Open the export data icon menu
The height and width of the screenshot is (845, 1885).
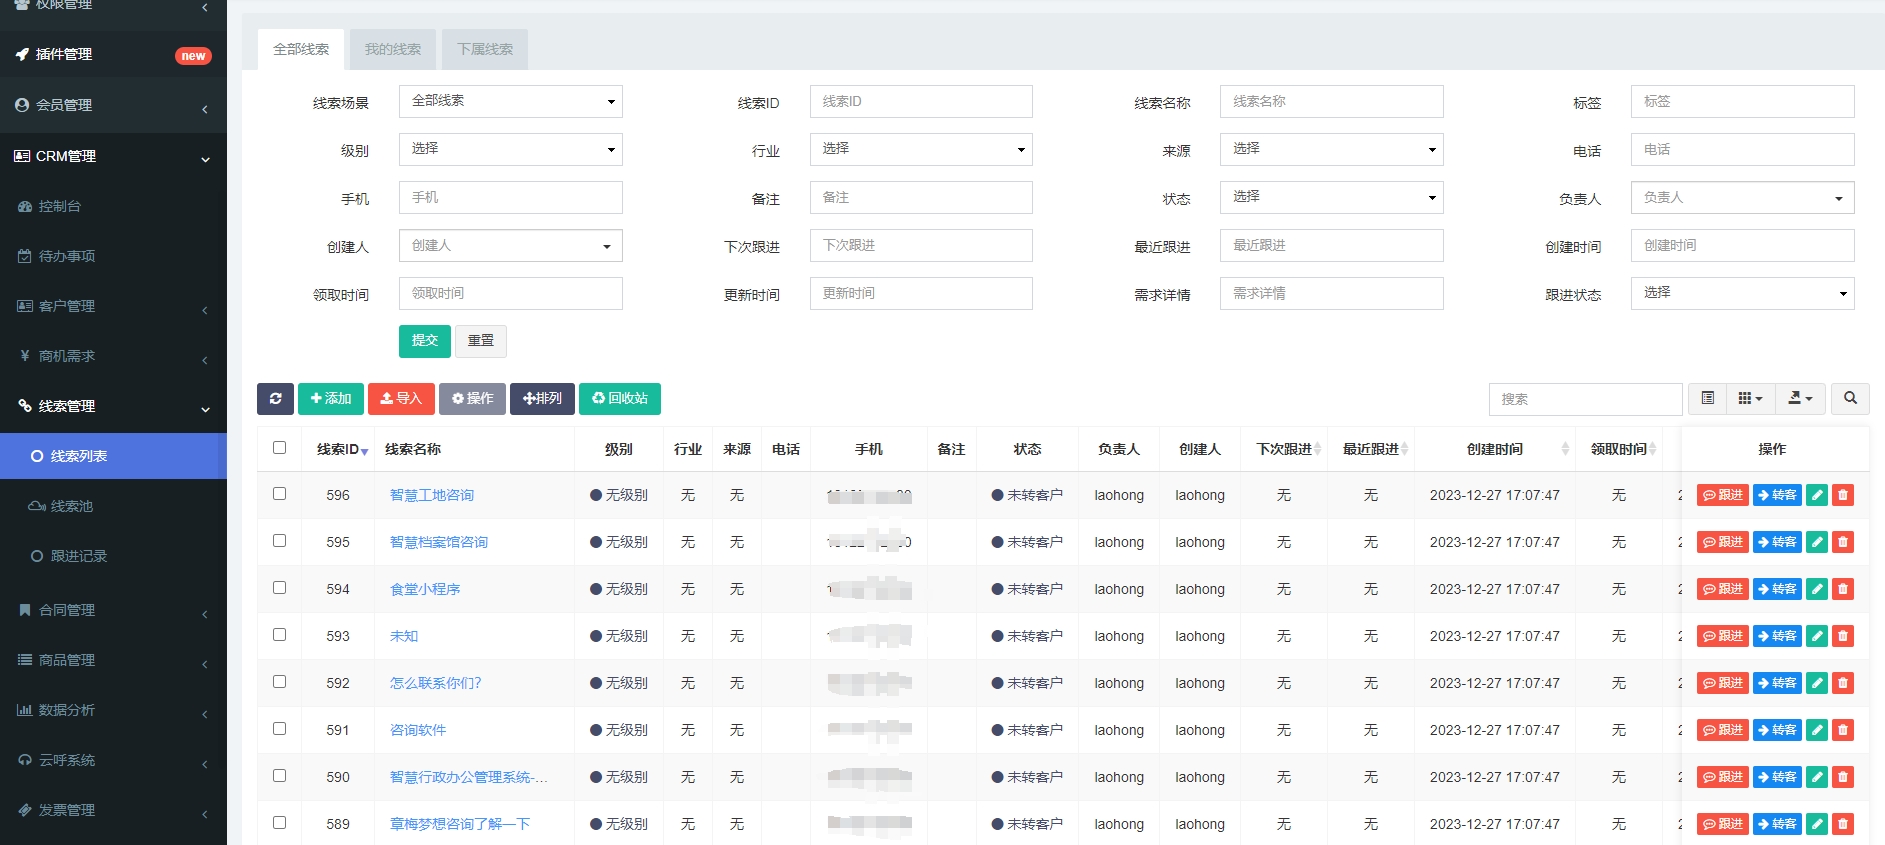tap(1800, 398)
